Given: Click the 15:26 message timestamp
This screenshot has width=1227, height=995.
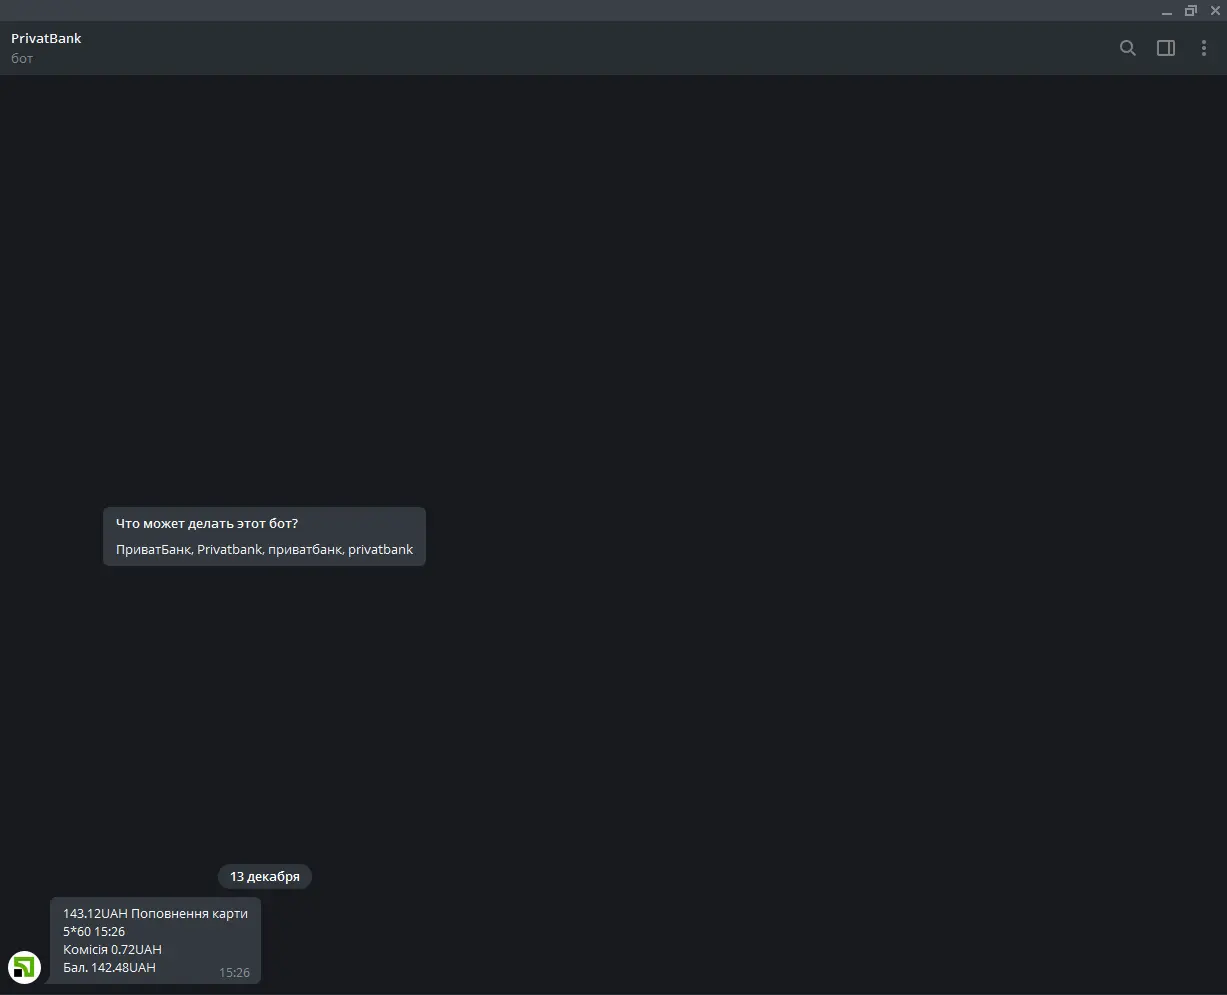Looking at the screenshot, I should [x=234, y=973].
